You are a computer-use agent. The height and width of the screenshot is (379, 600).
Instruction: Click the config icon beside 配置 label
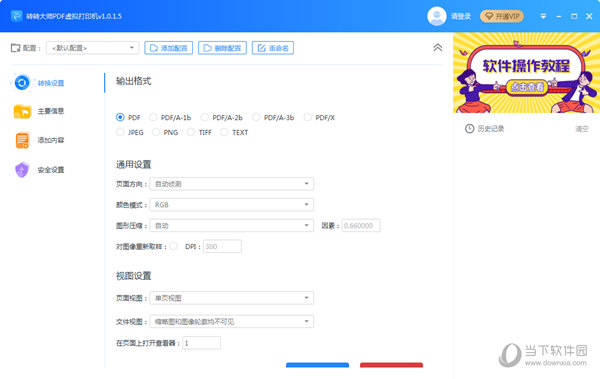pos(15,48)
